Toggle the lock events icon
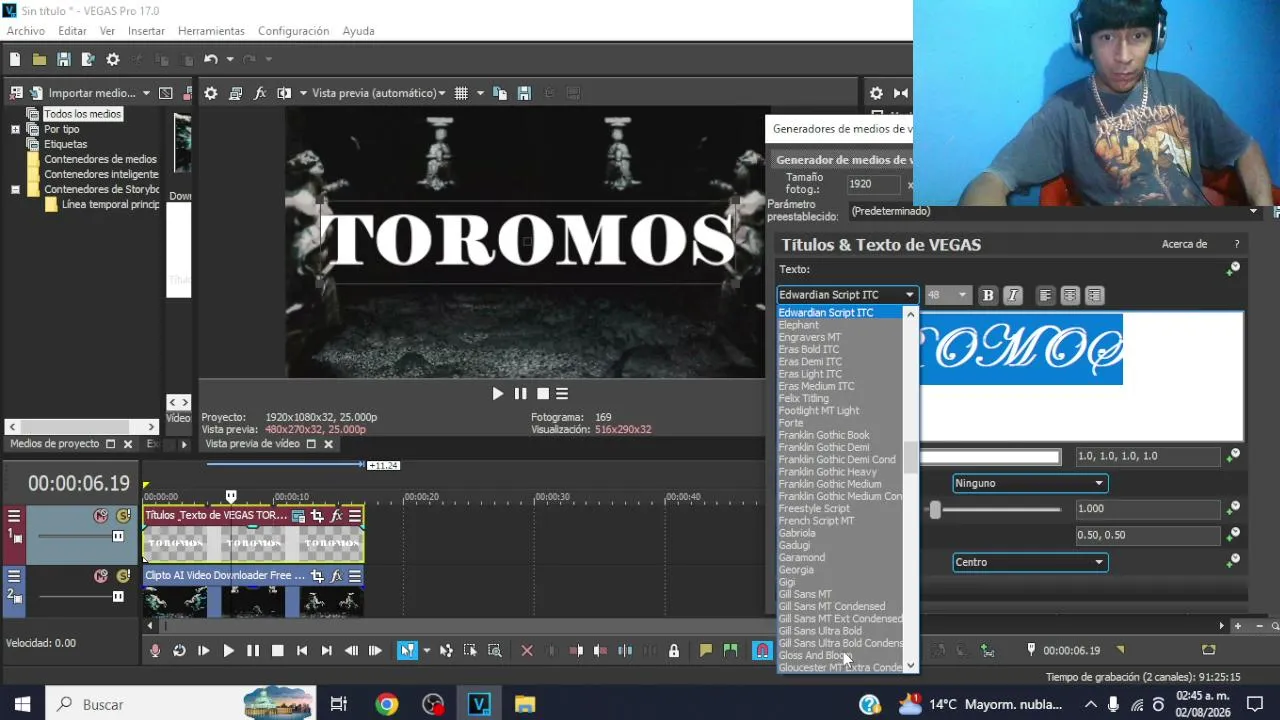The height and width of the screenshot is (720, 1280). point(674,650)
